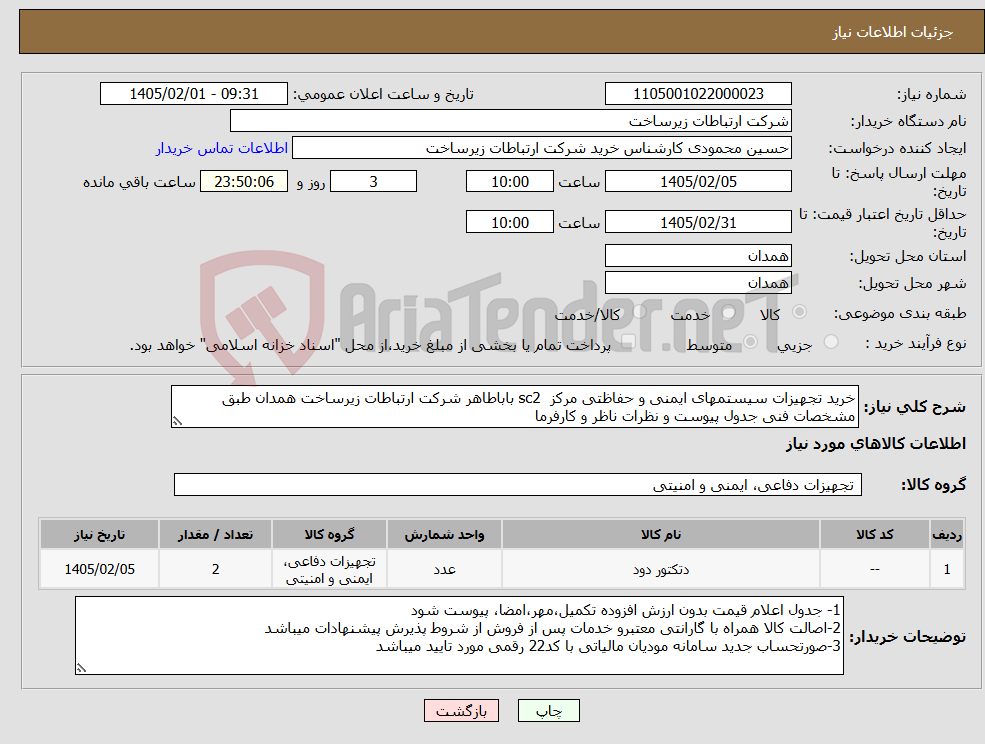This screenshot has height=744, width=985.
Task: Click the ردیف column header
Action: click(x=947, y=535)
